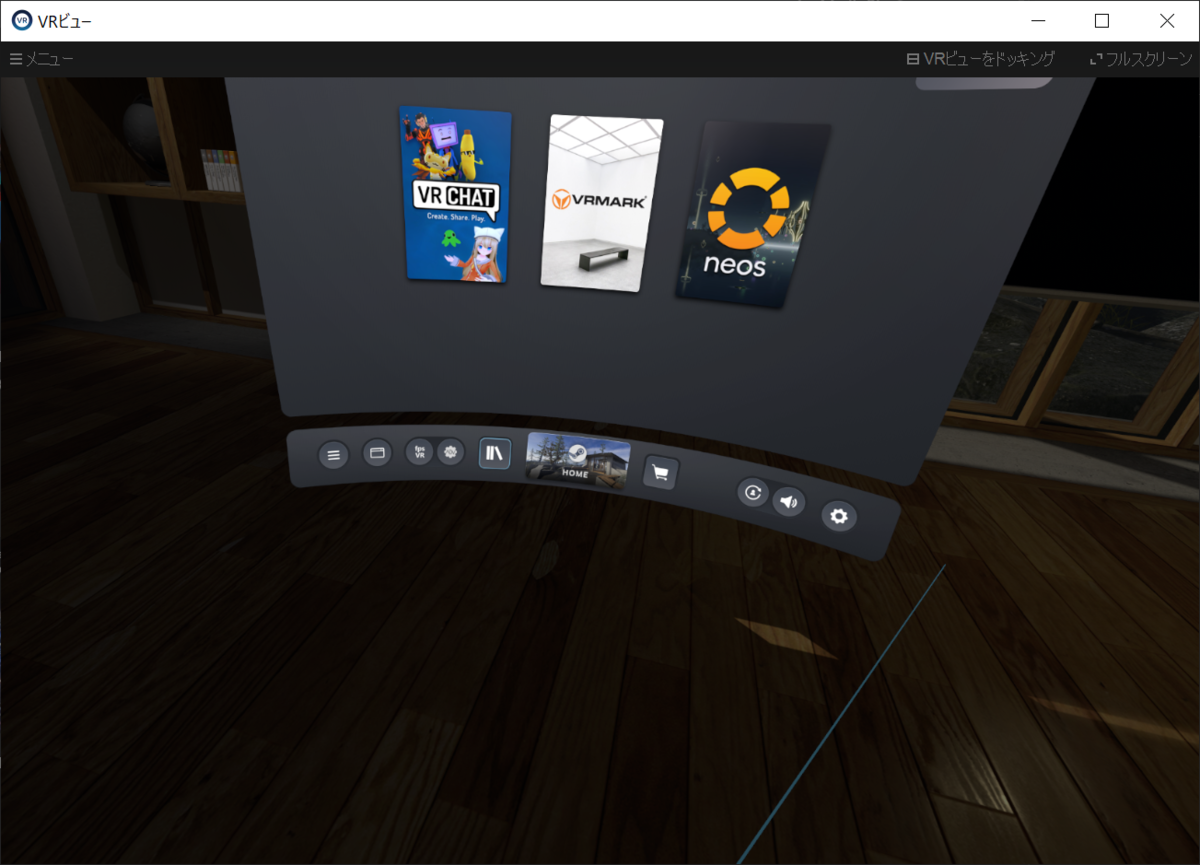Launch the VRChat game card

point(456,195)
